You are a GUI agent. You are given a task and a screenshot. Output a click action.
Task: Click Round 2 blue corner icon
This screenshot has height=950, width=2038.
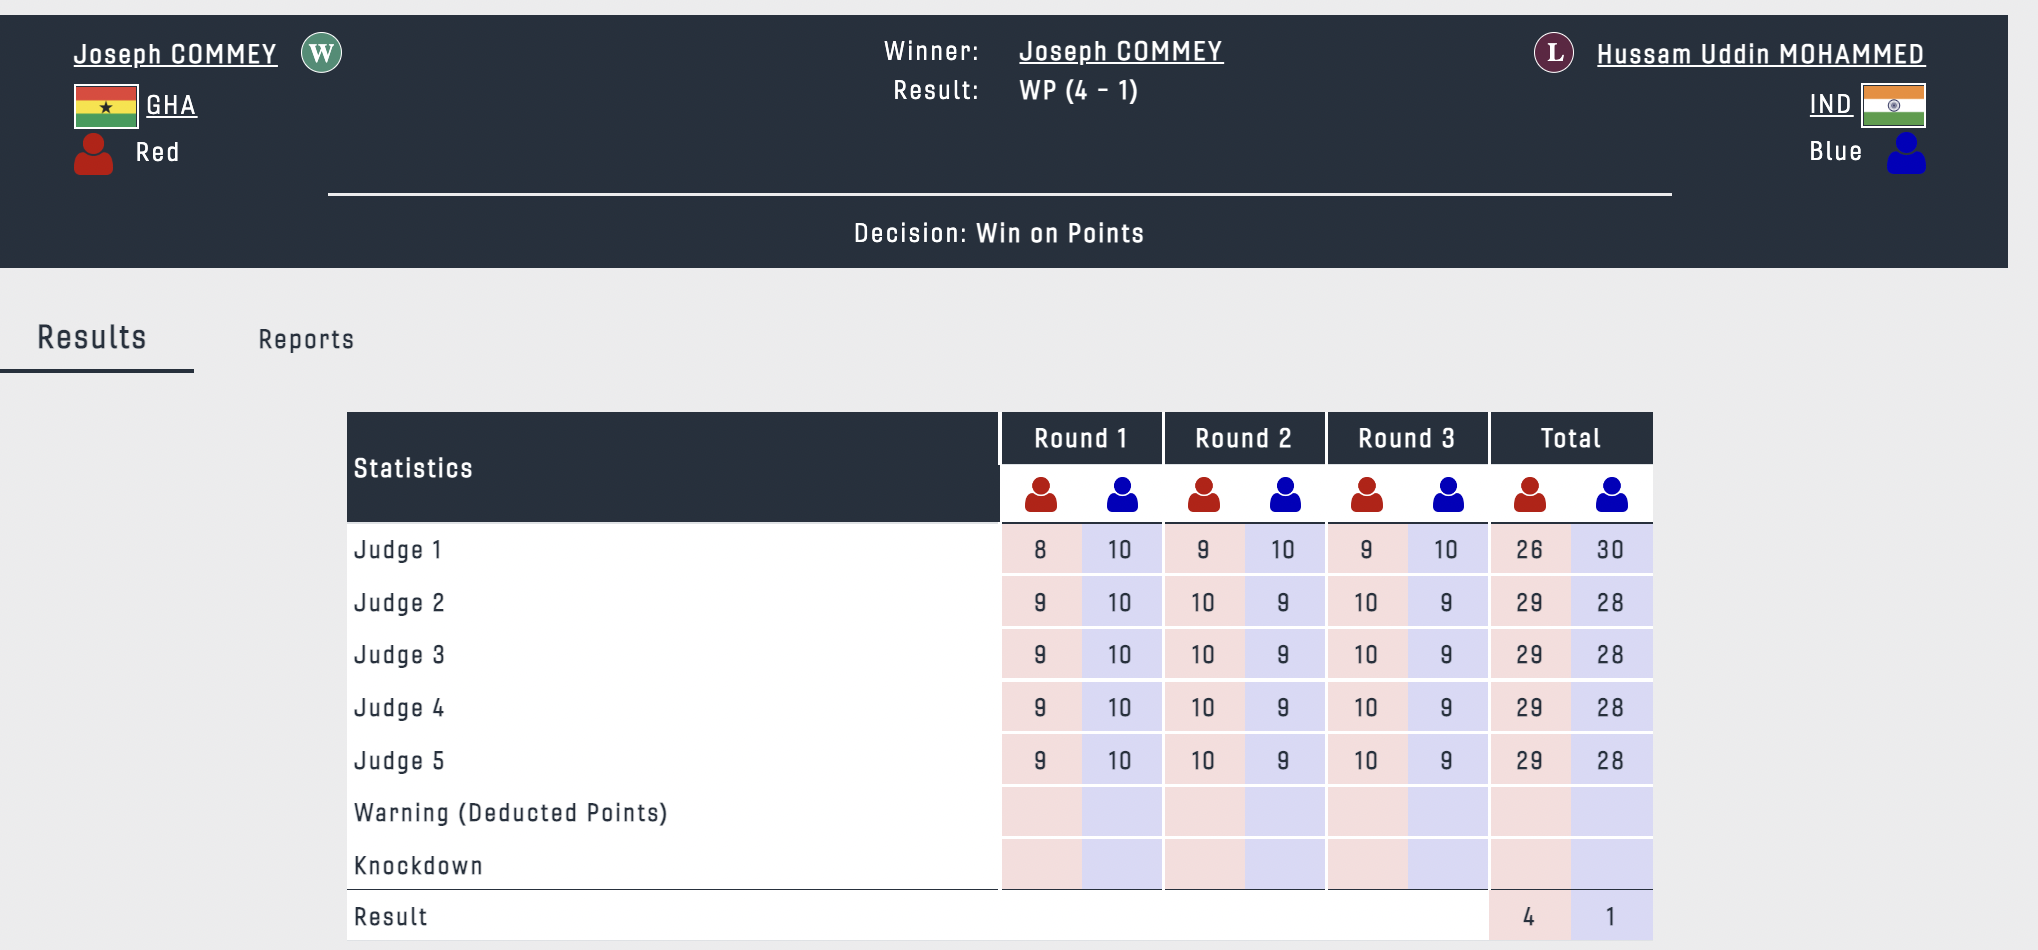pyautogui.click(x=1285, y=494)
